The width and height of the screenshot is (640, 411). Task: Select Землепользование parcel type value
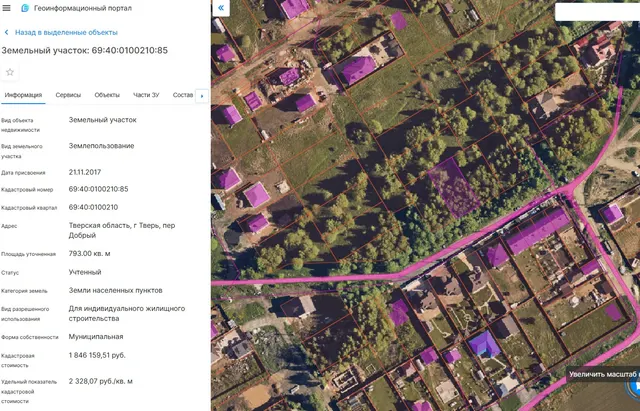[101, 146]
